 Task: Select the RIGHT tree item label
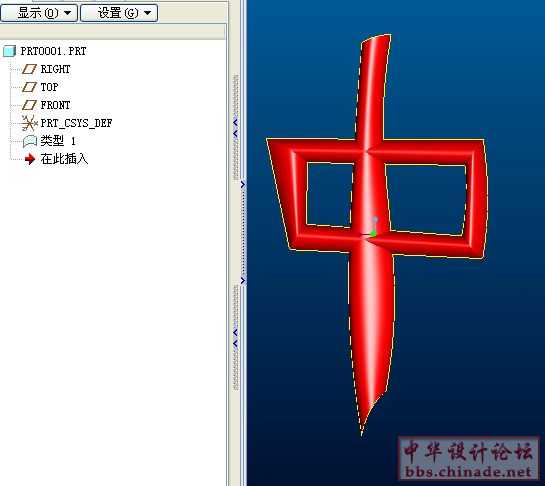tap(55, 69)
